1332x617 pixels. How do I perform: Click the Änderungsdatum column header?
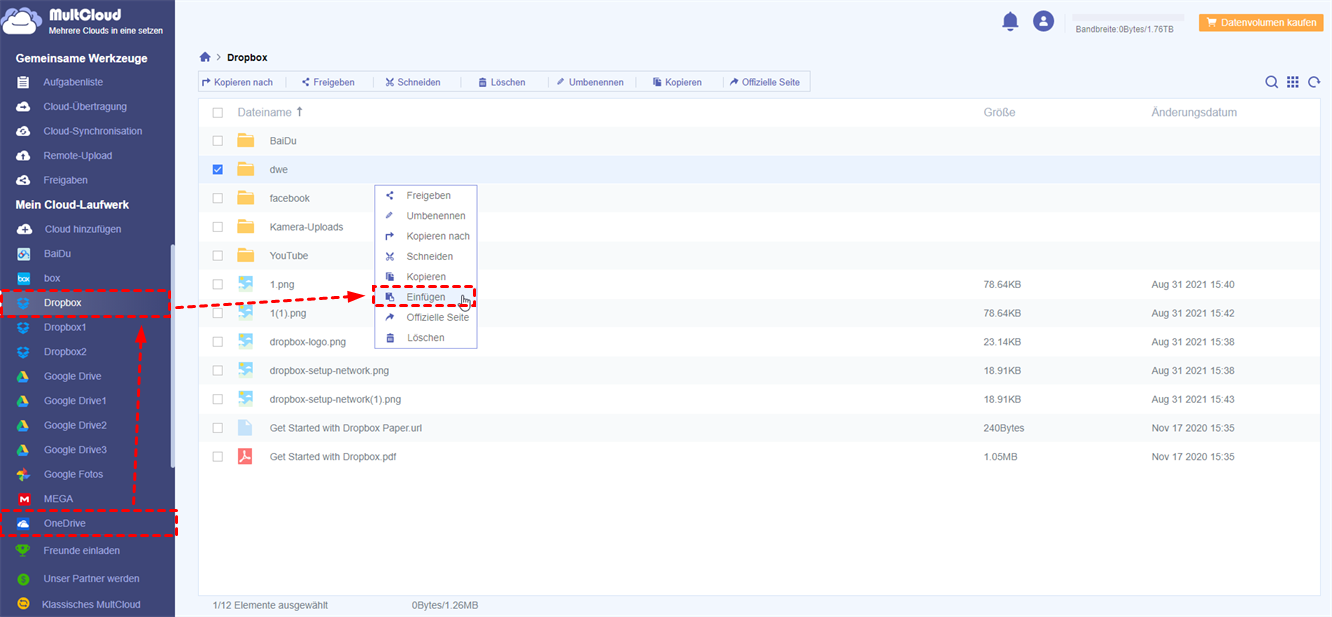tap(1194, 112)
